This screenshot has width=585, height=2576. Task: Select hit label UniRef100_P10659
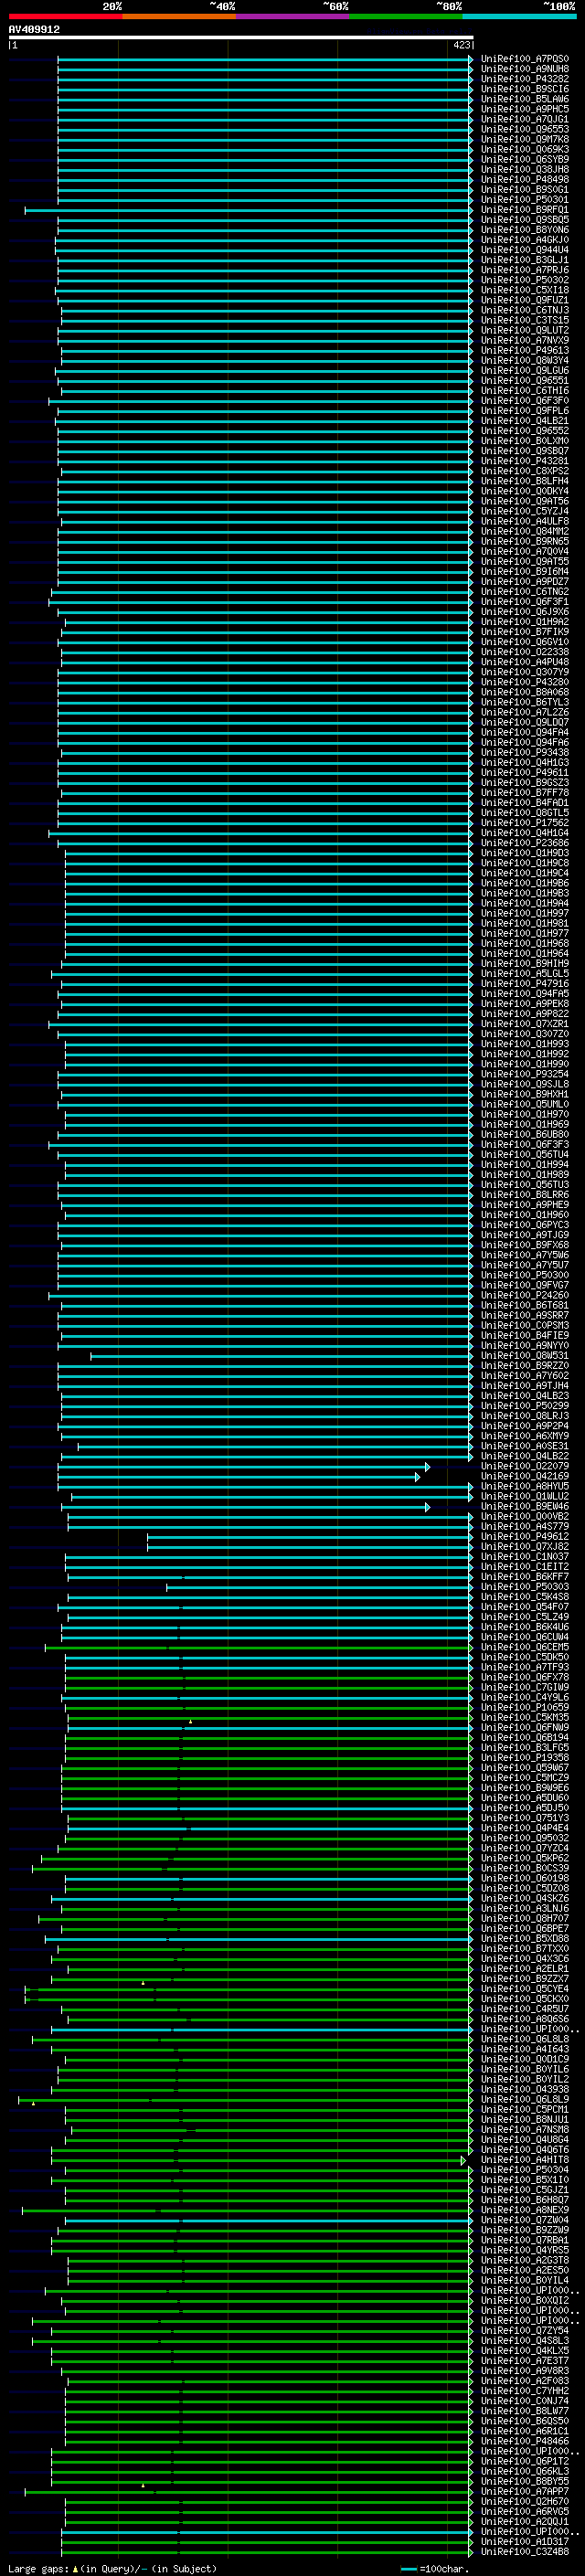525,1708
